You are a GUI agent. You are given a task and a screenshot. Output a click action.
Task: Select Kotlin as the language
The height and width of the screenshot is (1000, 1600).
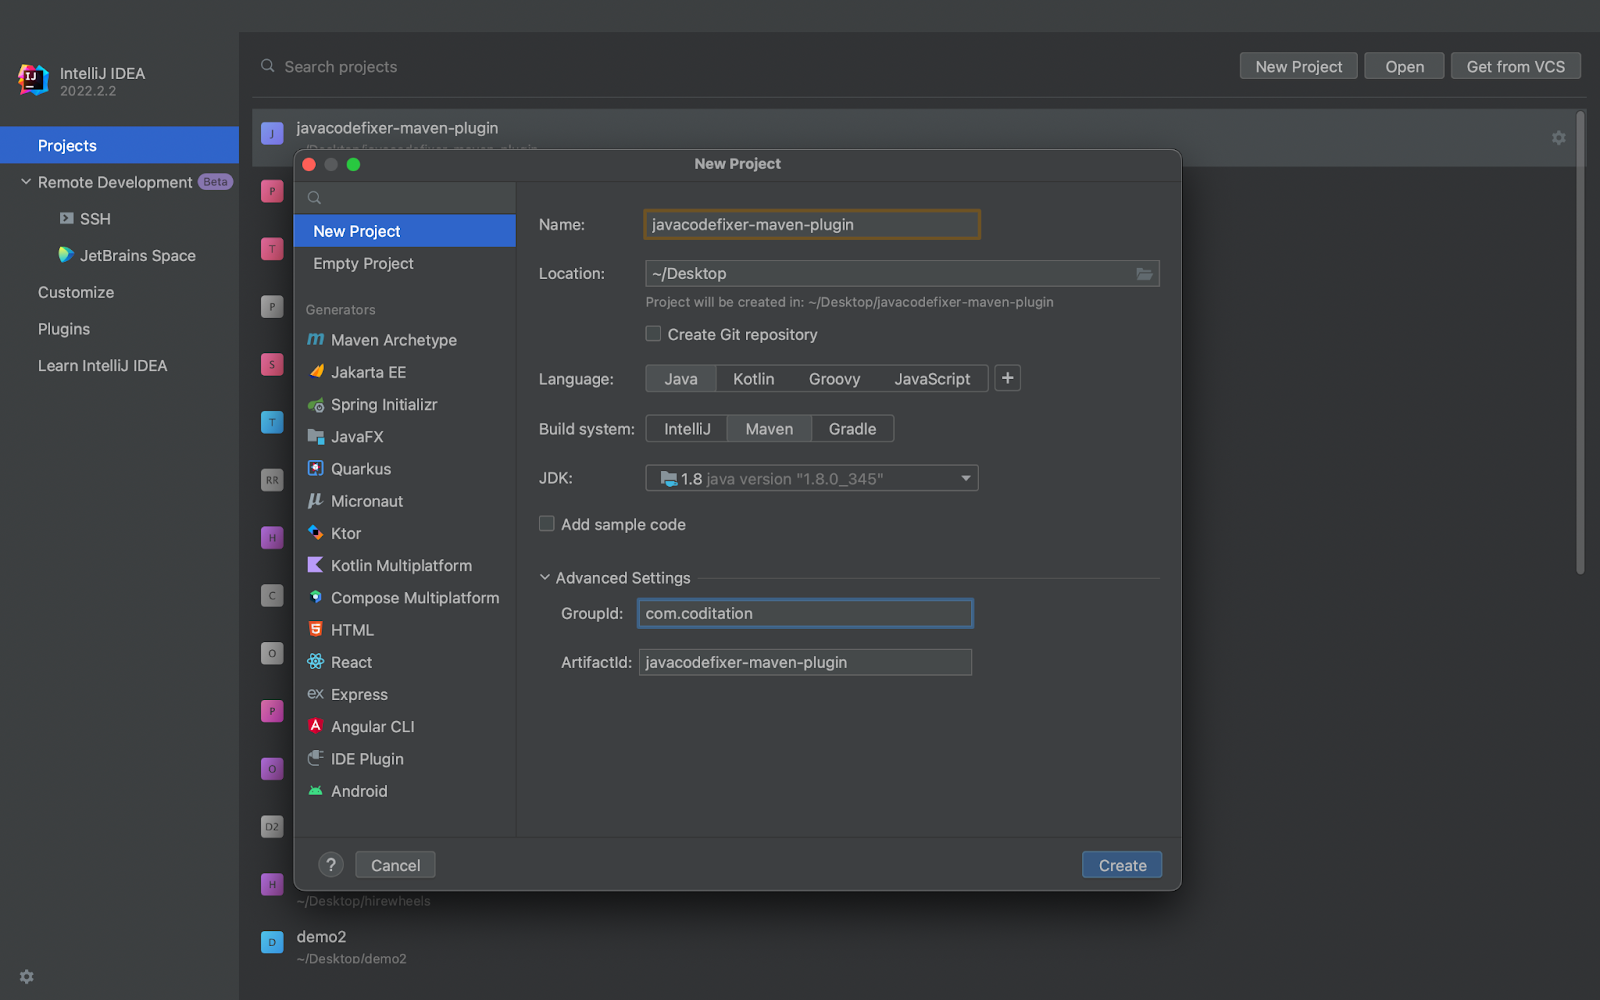(x=754, y=379)
